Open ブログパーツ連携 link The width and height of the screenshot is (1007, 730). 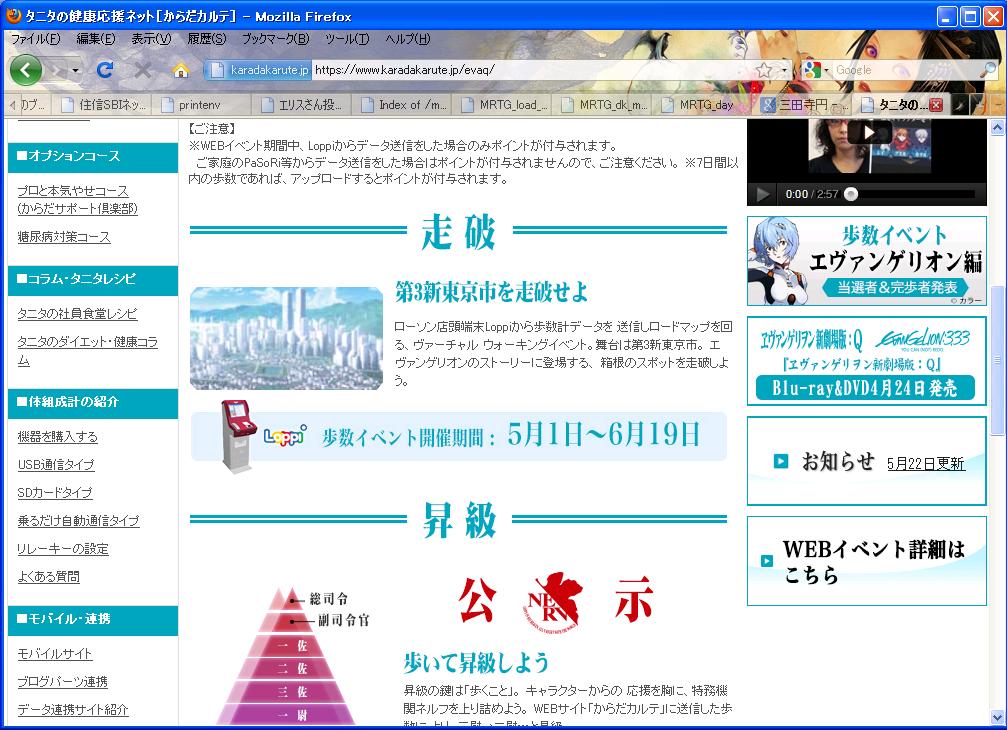[62, 682]
